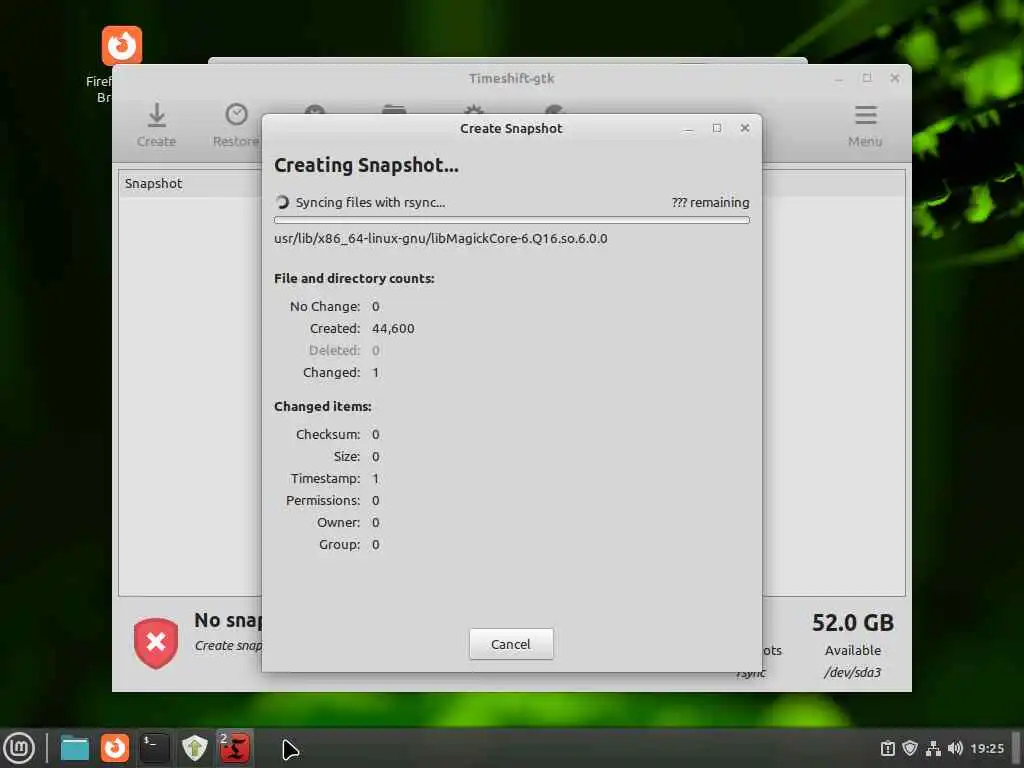The height and width of the screenshot is (768, 1024).
Task: Click the syncing spinner icon
Action: click(282, 202)
